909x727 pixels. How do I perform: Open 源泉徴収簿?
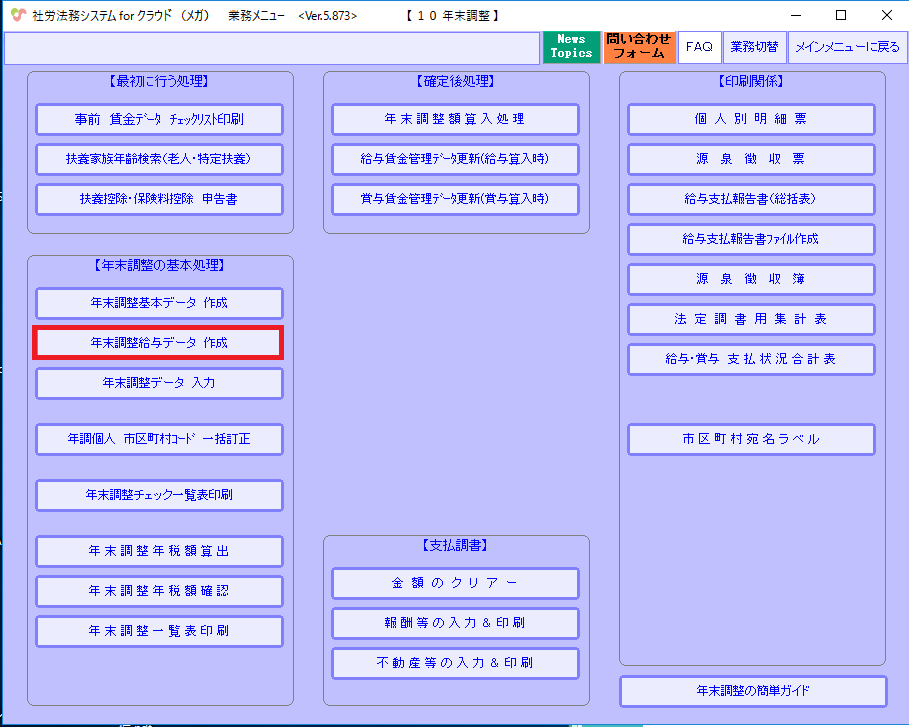tap(751, 279)
